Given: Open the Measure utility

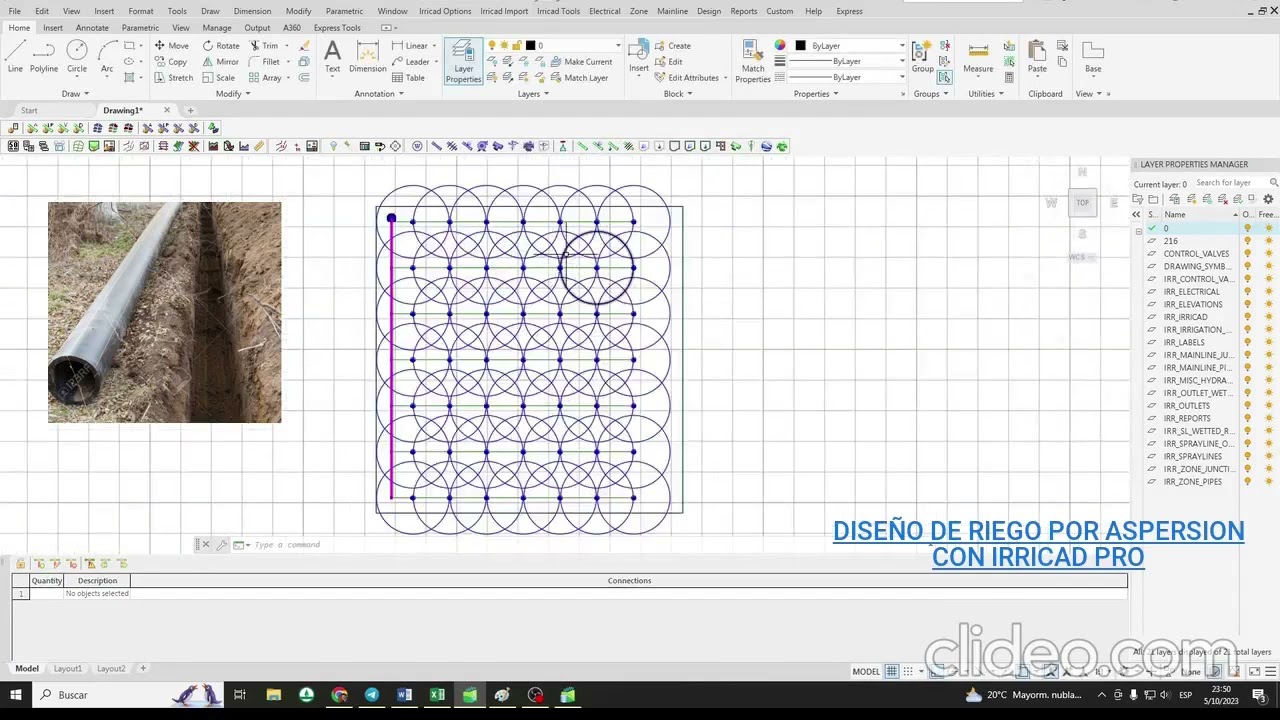Looking at the screenshot, I should tap(978, 56).
